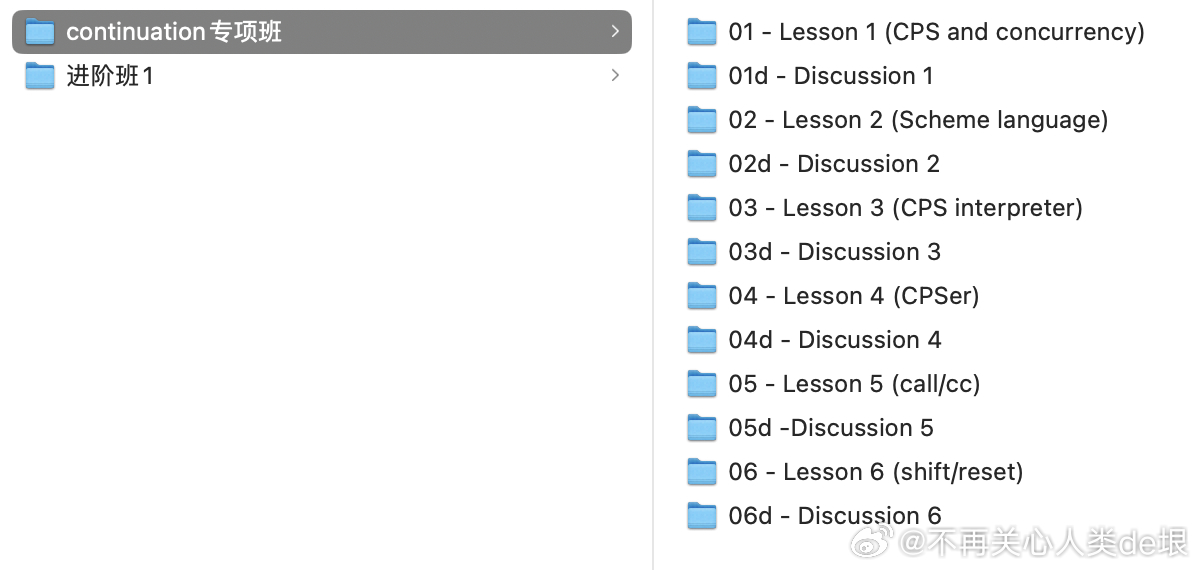The height and width of the screenshot is (570, 1200).
Task: Click folder icon for Lesson 5 call/cc
Action: tap(702, 384)
